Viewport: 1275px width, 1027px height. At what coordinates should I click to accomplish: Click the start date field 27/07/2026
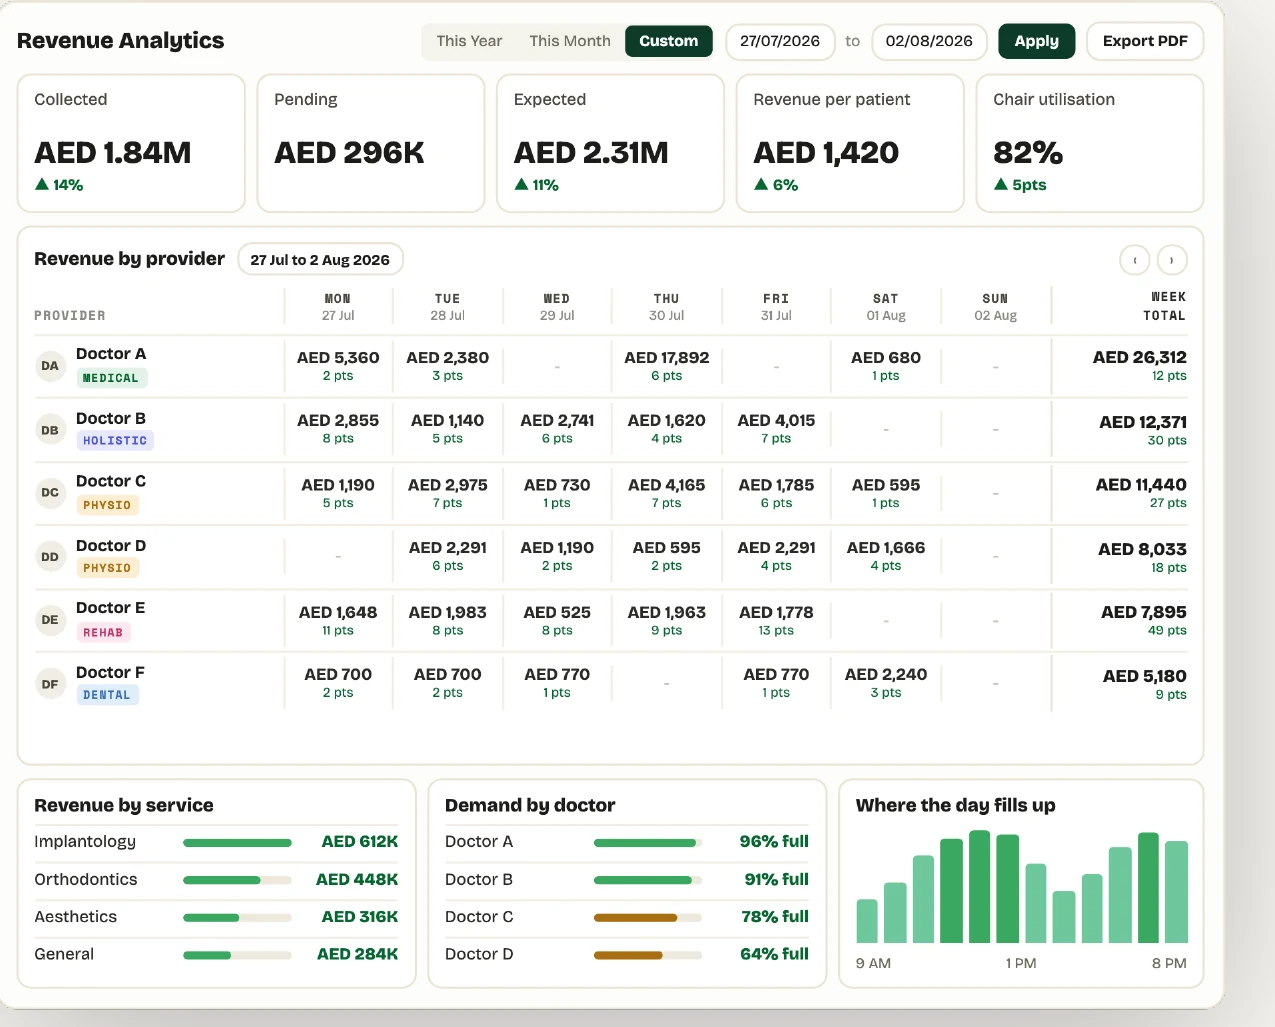pyautogui.click(x=780, y=41)
